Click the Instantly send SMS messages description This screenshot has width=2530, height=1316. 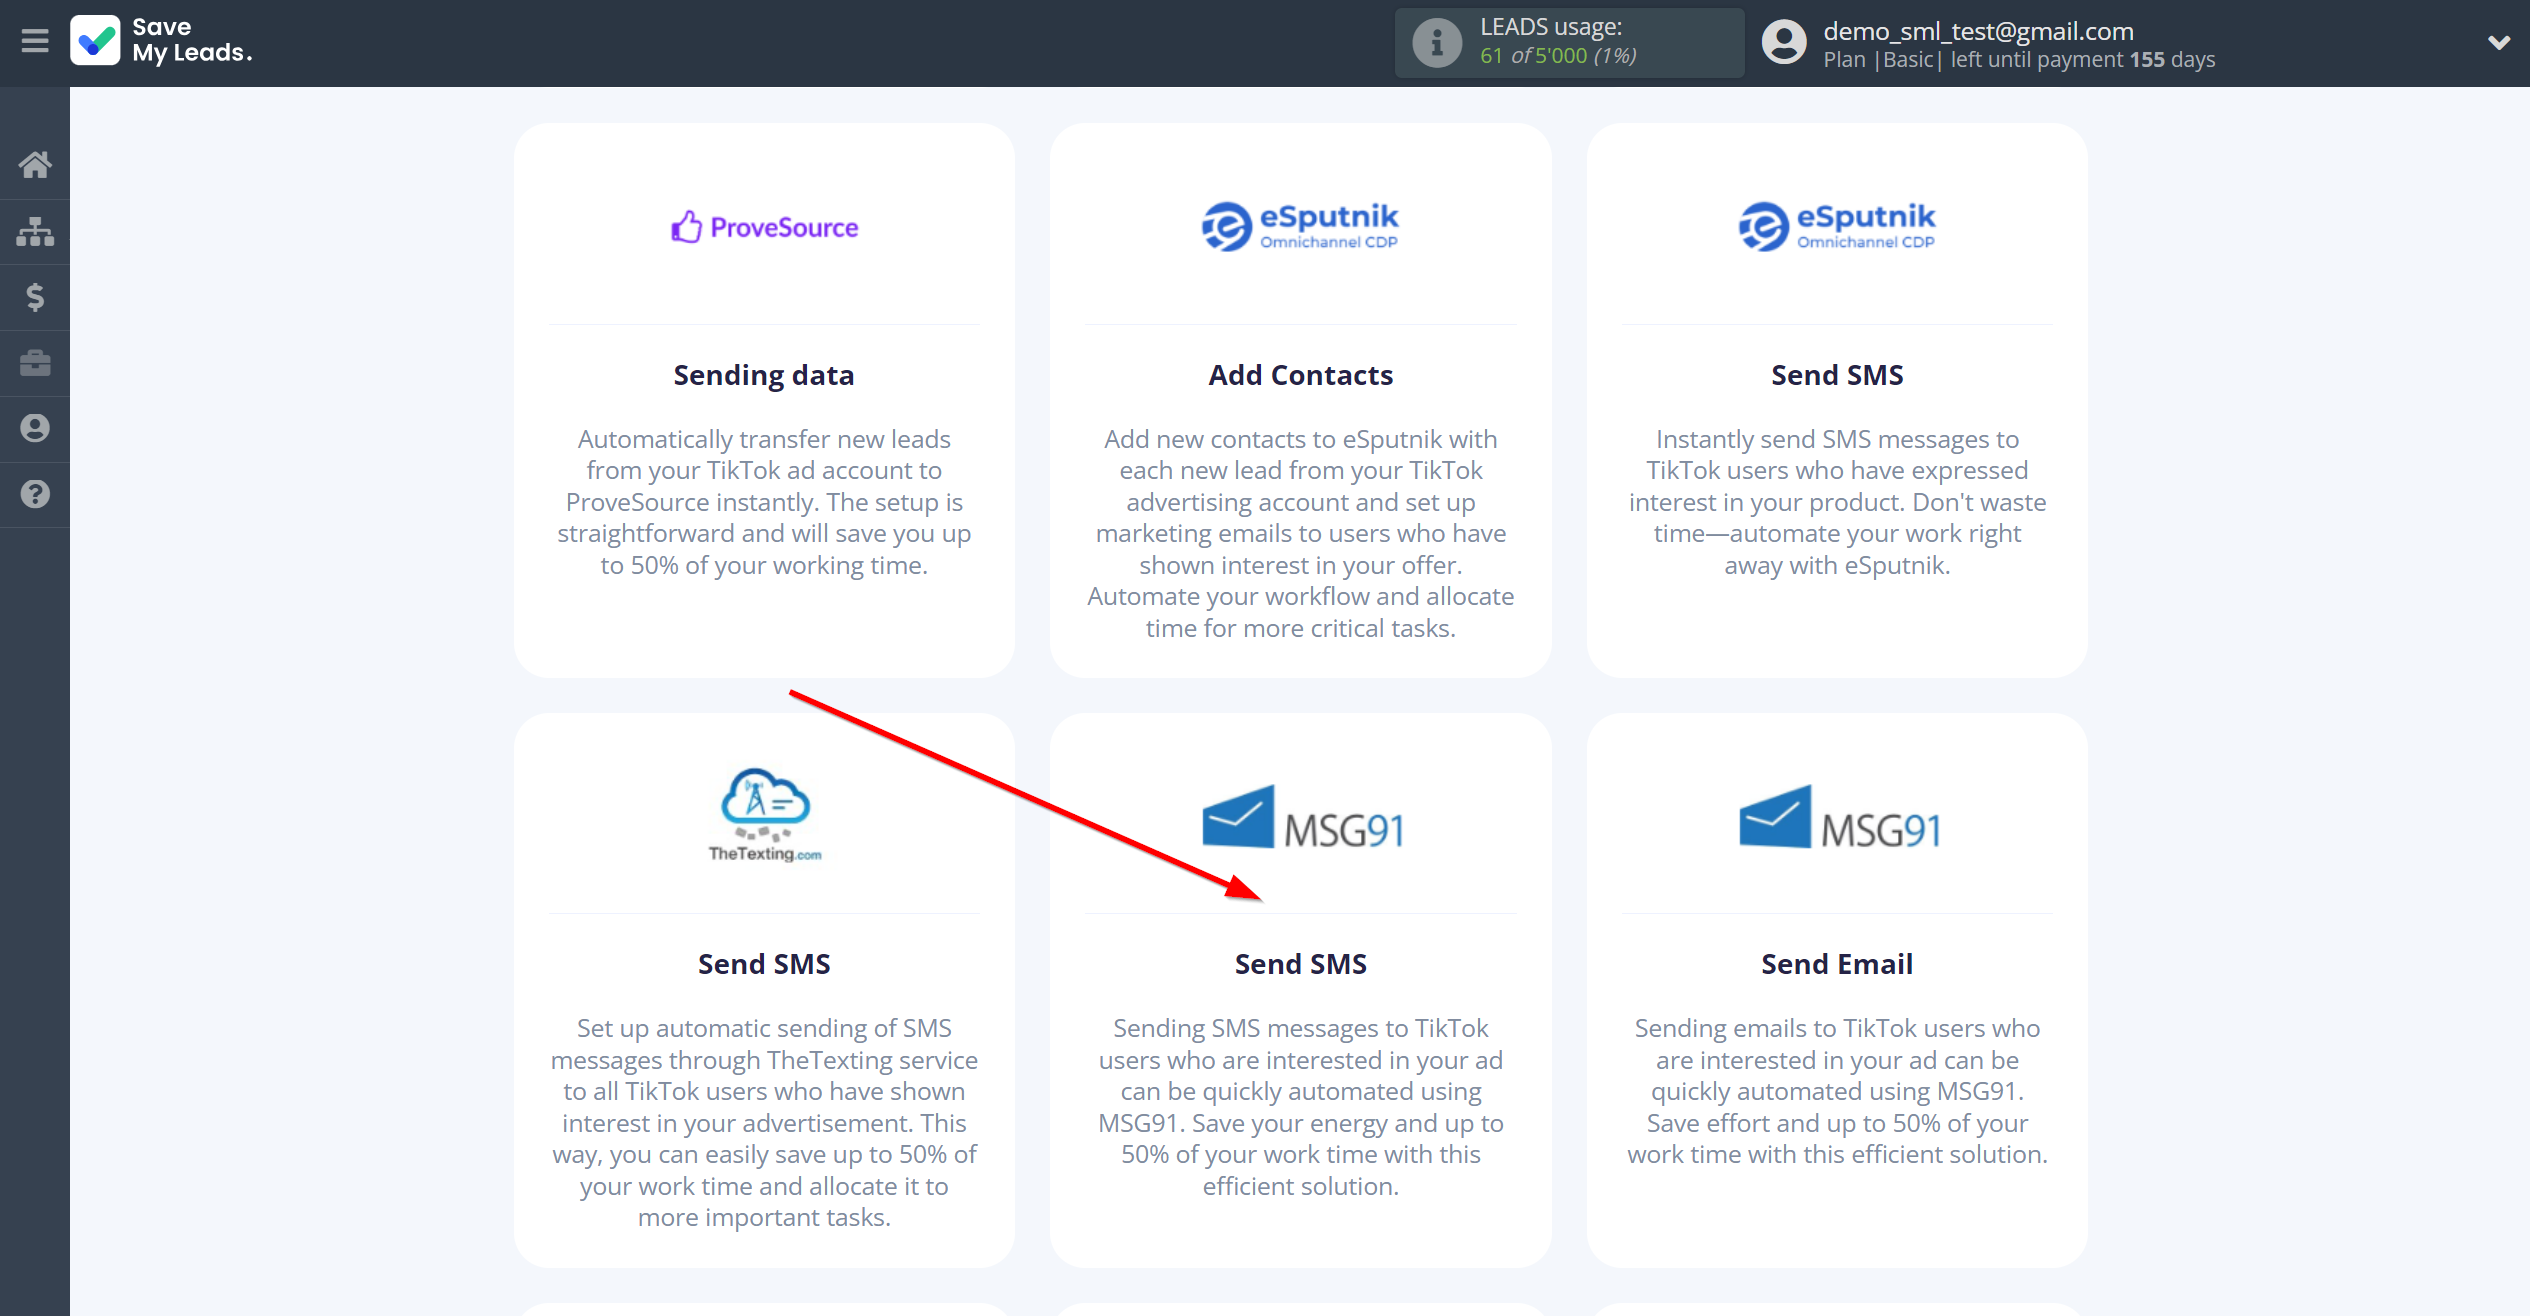pos(1837,502)
